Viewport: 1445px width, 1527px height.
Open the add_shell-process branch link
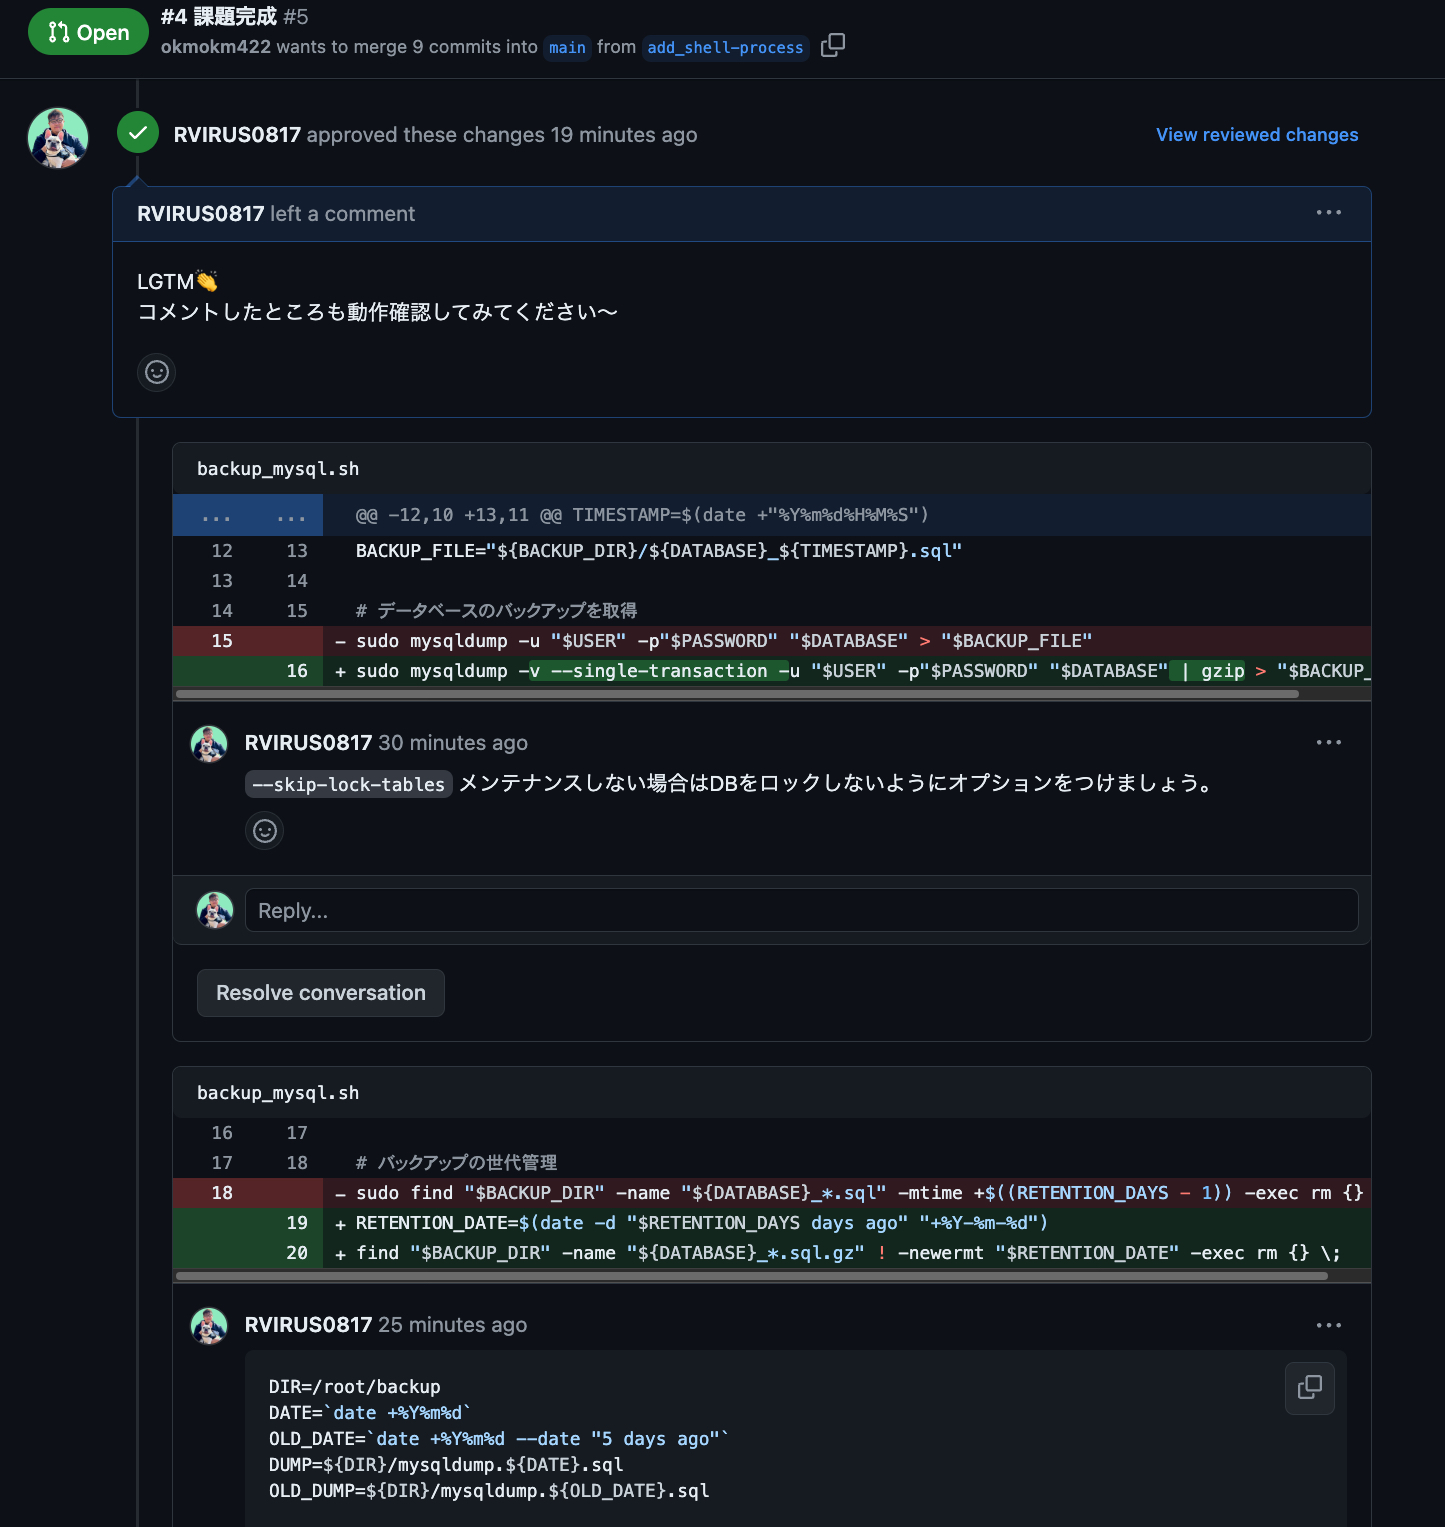[x=725, y=48]
